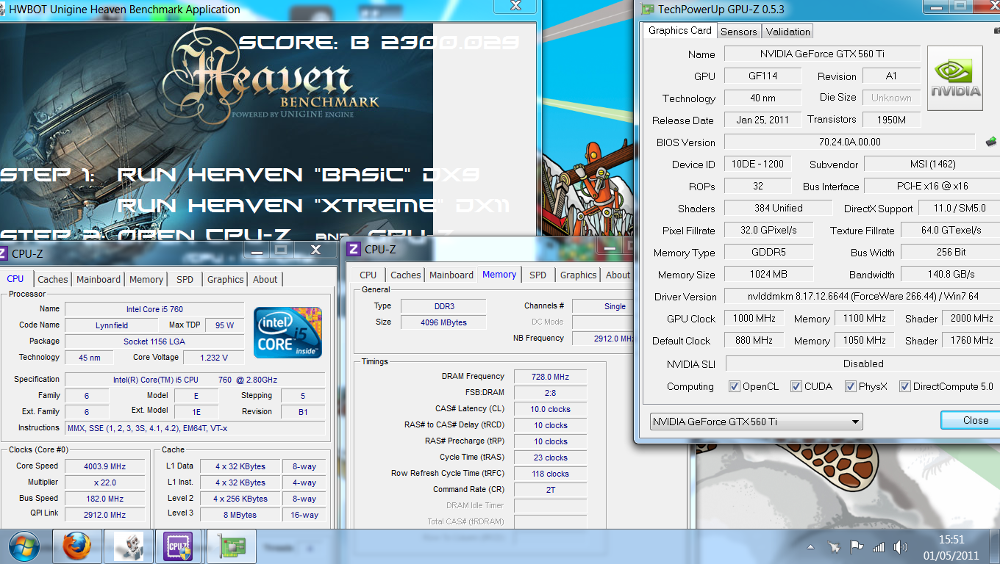This screenshot has height=564, width=1000.
Task: Toggle the DirectCompute 5.0 checkbox
Action: pyautogui.click(x=905, y=386)
